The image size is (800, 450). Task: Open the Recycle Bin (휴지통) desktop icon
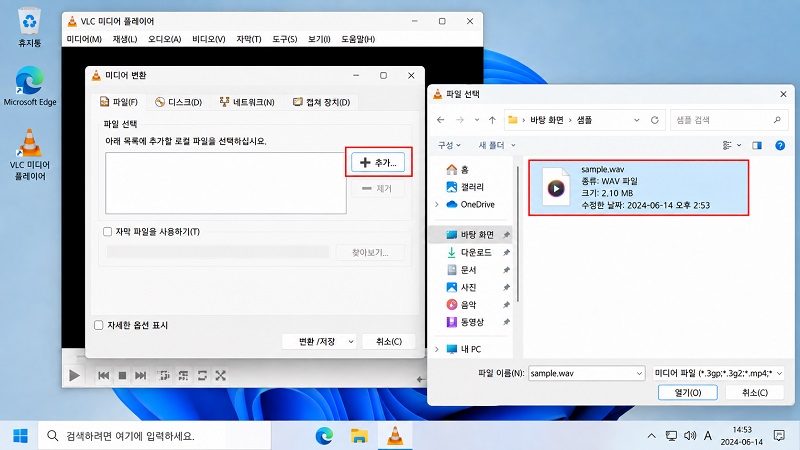coord(30,27)
